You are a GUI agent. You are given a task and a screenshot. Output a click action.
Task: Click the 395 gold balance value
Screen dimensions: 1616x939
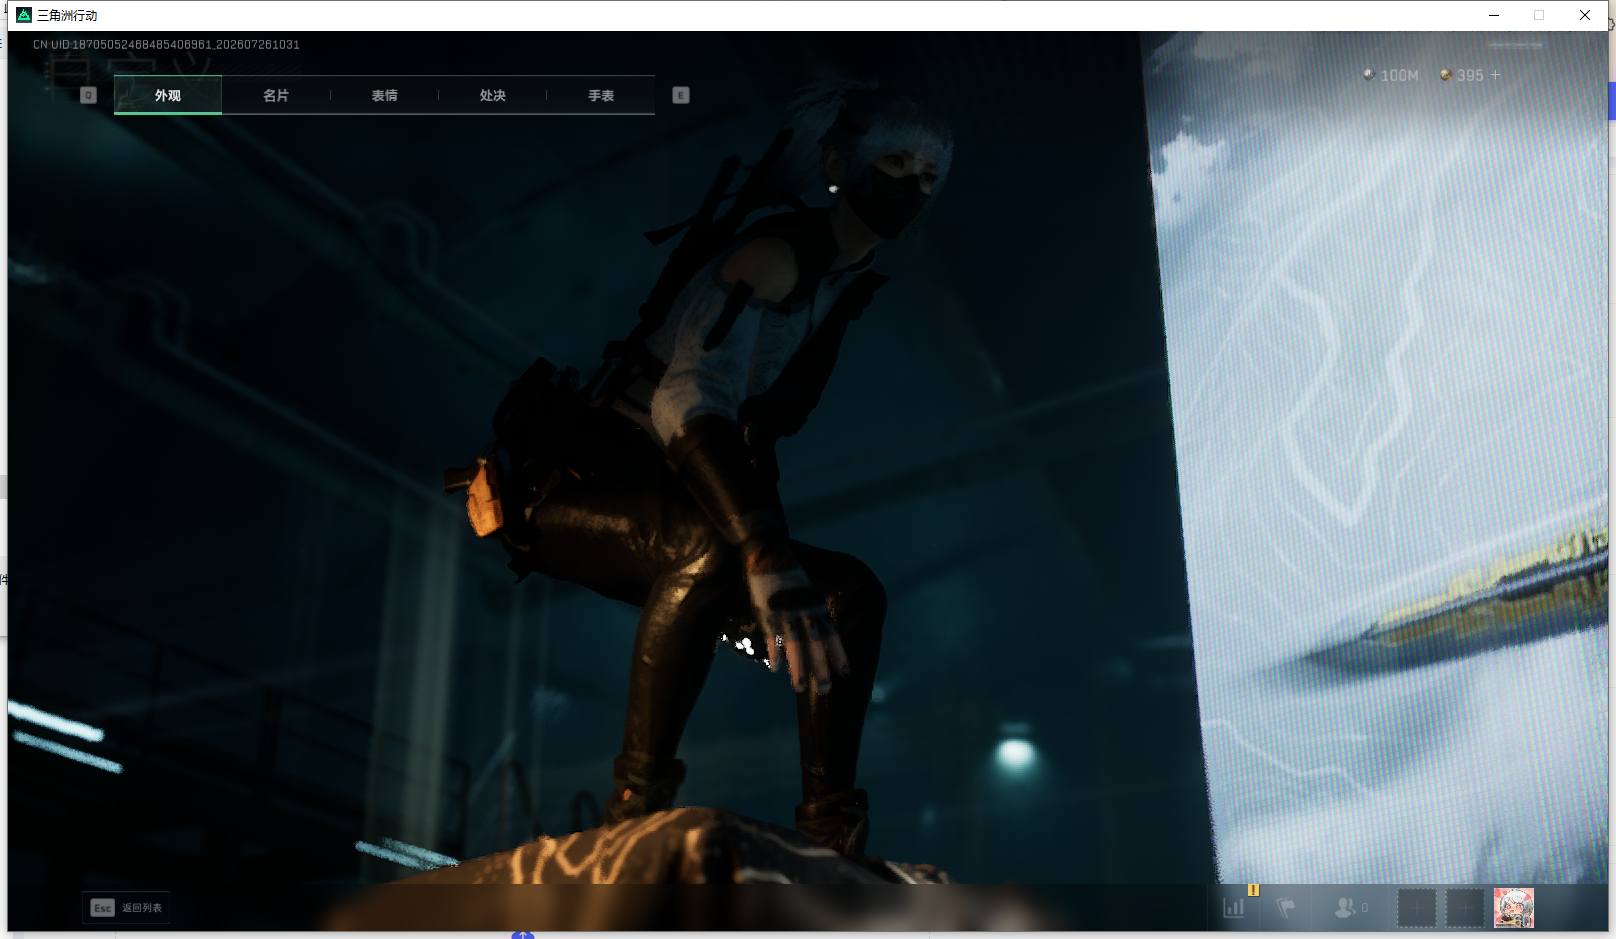1470,75
